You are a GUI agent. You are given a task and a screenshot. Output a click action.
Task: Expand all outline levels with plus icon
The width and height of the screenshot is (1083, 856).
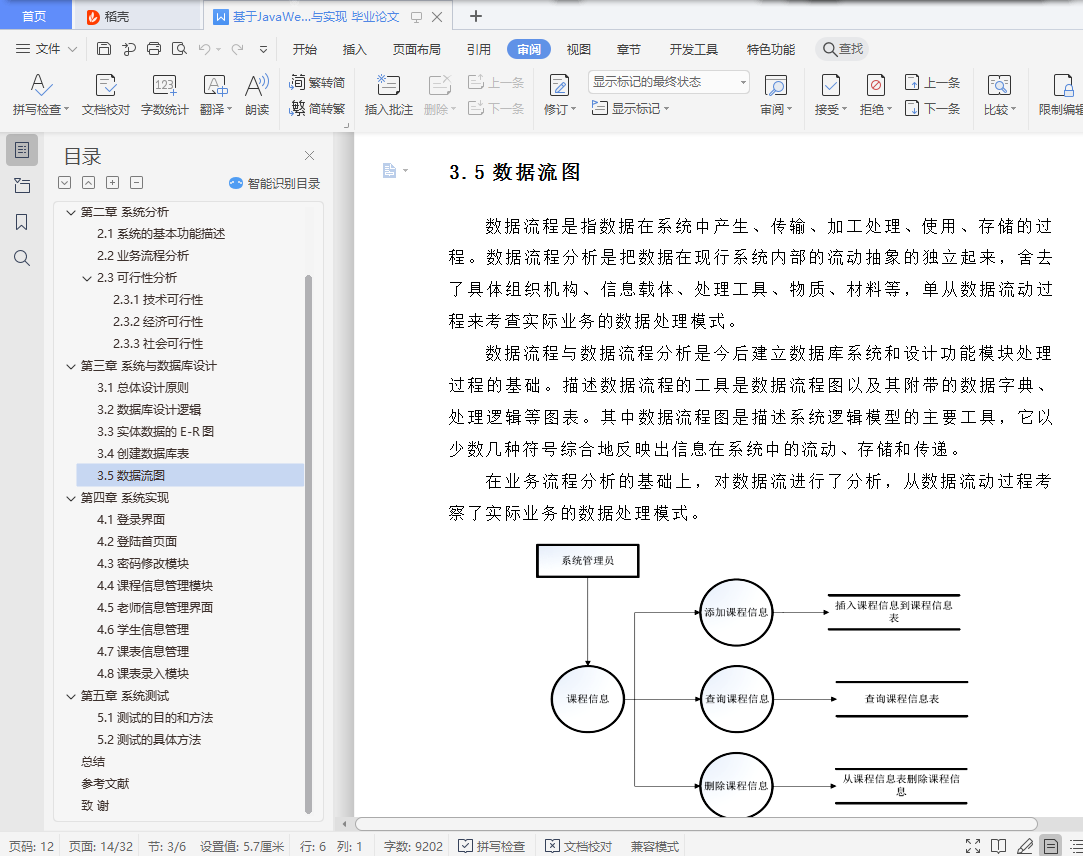[113, 182]
